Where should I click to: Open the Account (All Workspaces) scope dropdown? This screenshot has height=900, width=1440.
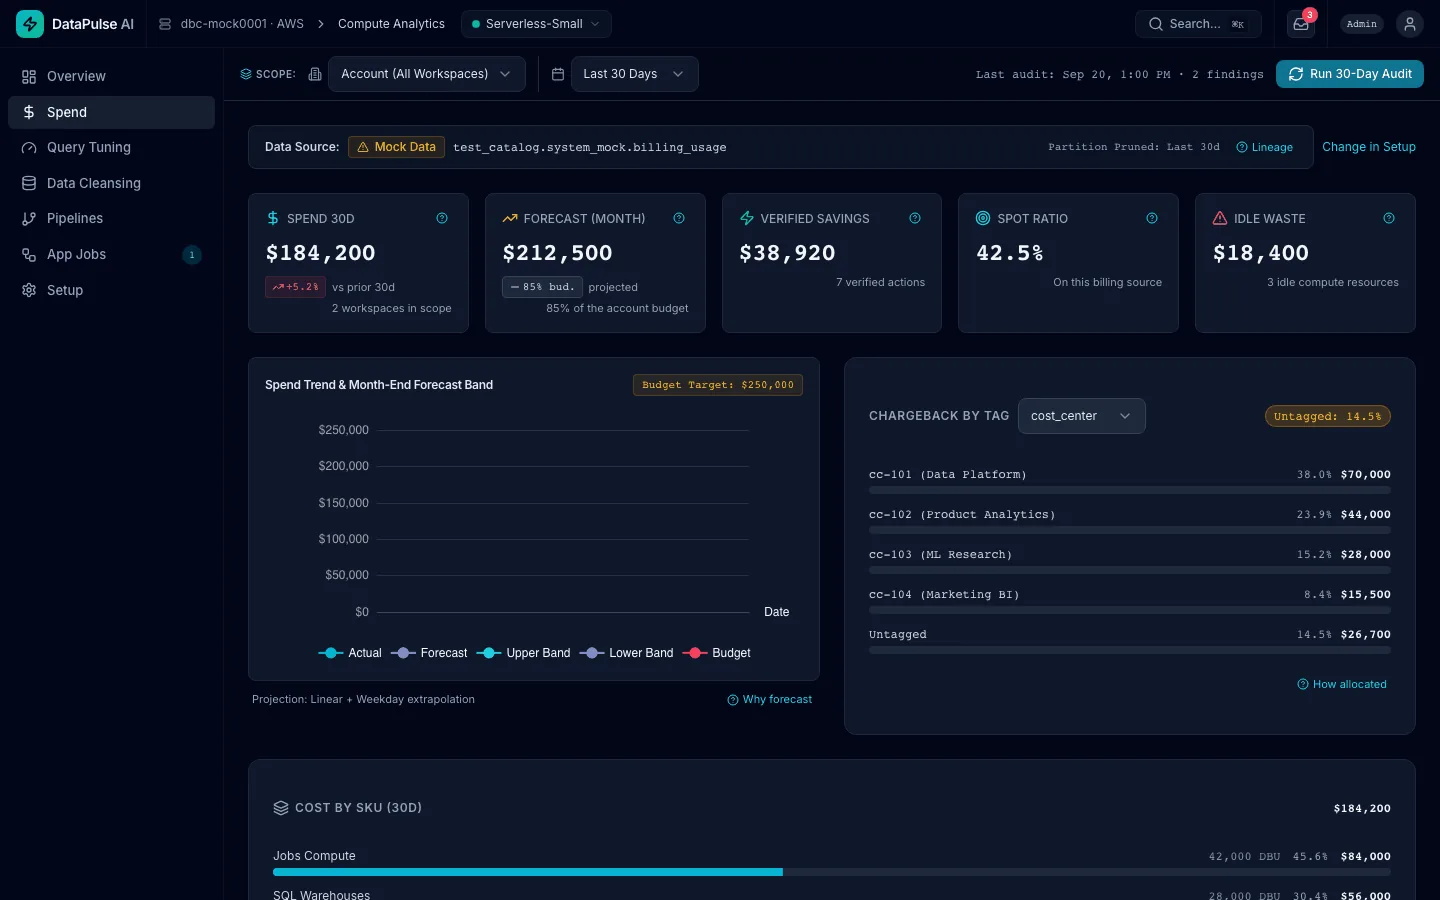(x=427, y=74)
